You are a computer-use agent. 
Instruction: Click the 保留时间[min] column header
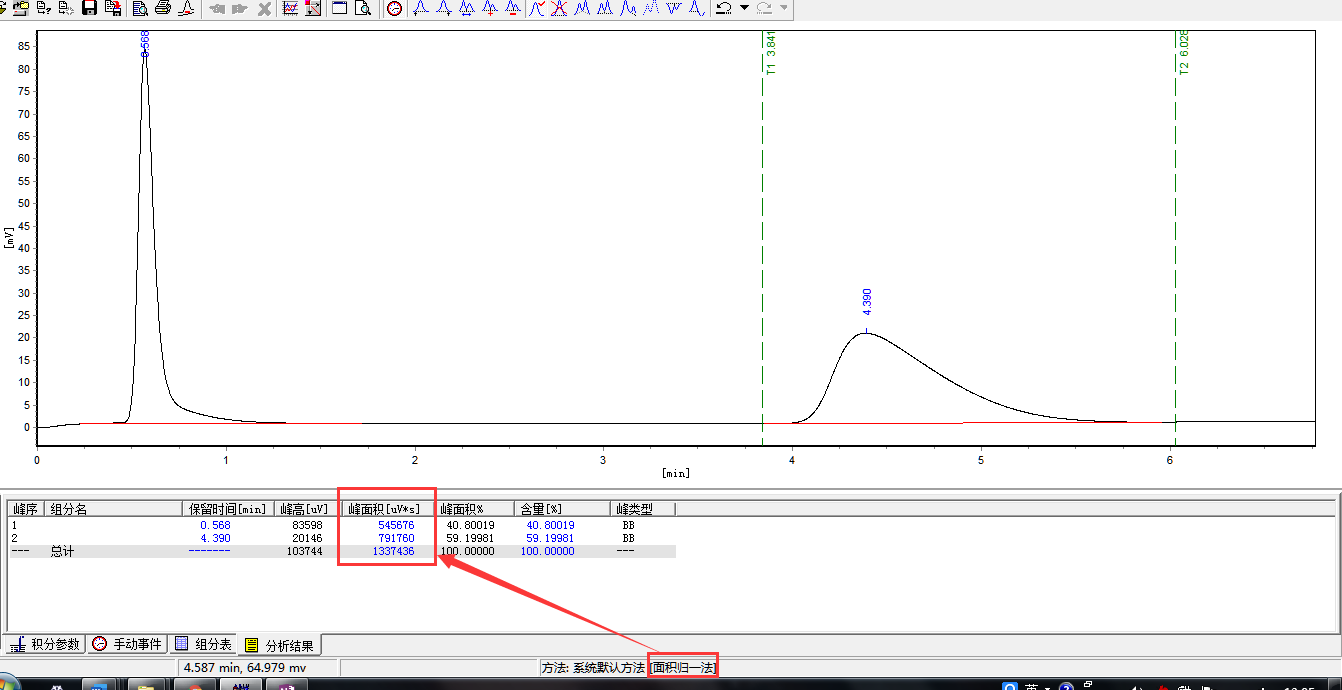click(x=226, y=509)
